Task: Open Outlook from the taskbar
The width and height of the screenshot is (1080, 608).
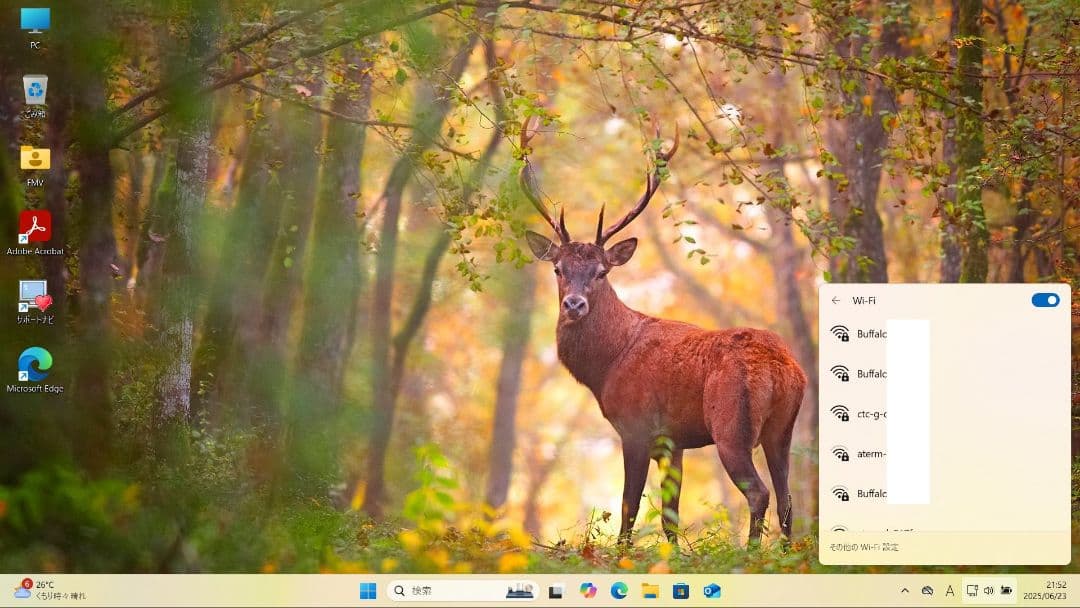Action: [x=713, y=590]
